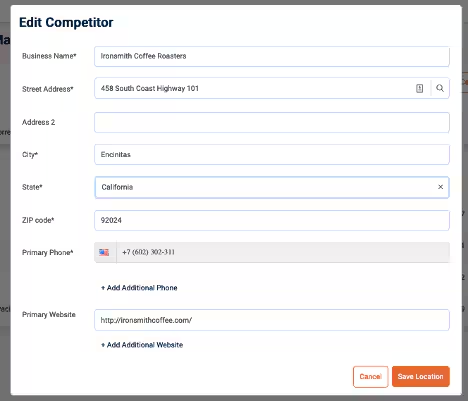Clear the California state selection
The width and height of the screenshot is (468, 401).
pyautogui.click(x=440, y=187)
